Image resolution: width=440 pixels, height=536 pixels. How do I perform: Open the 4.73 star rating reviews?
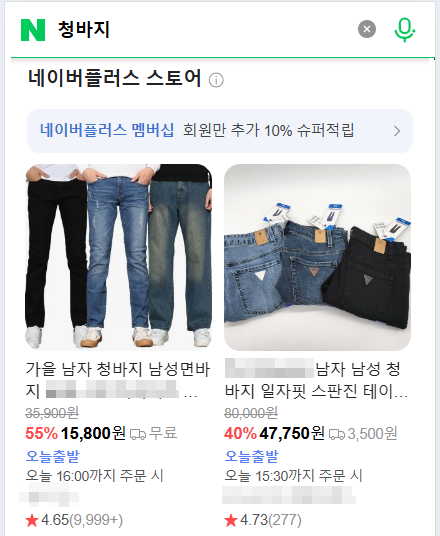pos(263,520)
